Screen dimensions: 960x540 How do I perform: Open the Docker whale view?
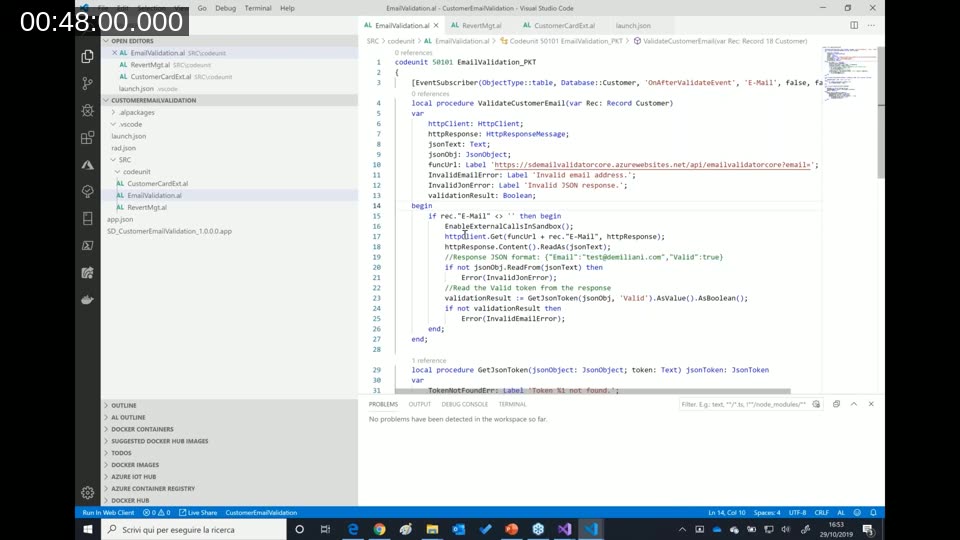click(x=88, y=299)
